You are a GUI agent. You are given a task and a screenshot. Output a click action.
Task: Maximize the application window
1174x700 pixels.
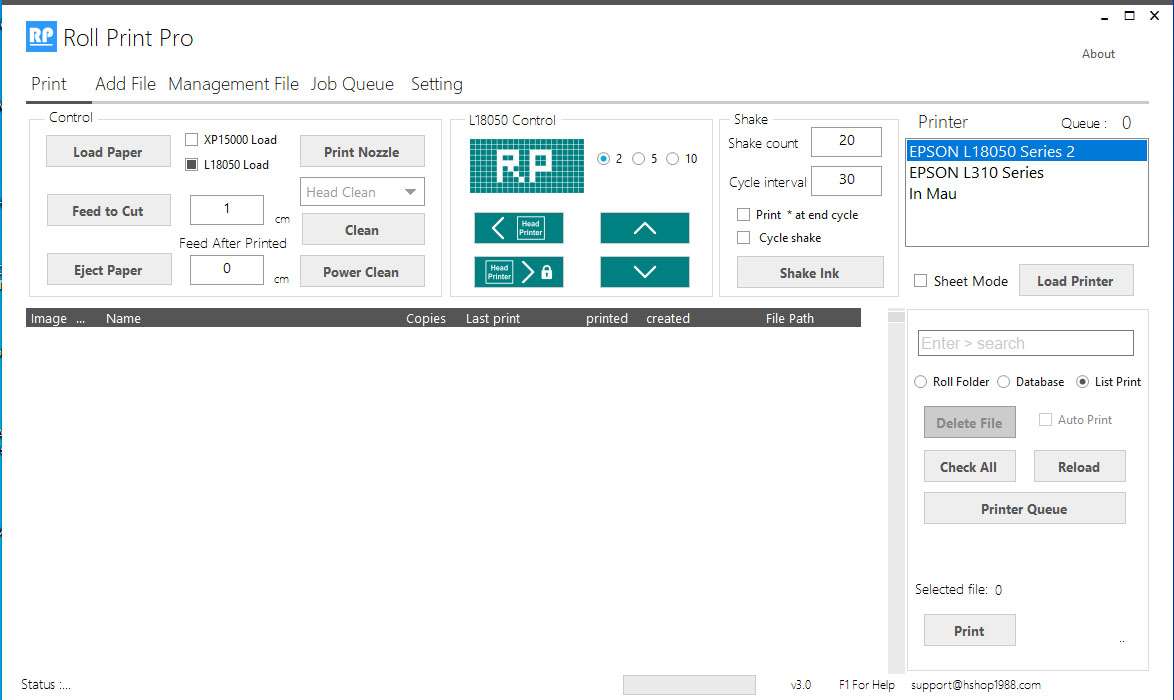coord(1129,15)
